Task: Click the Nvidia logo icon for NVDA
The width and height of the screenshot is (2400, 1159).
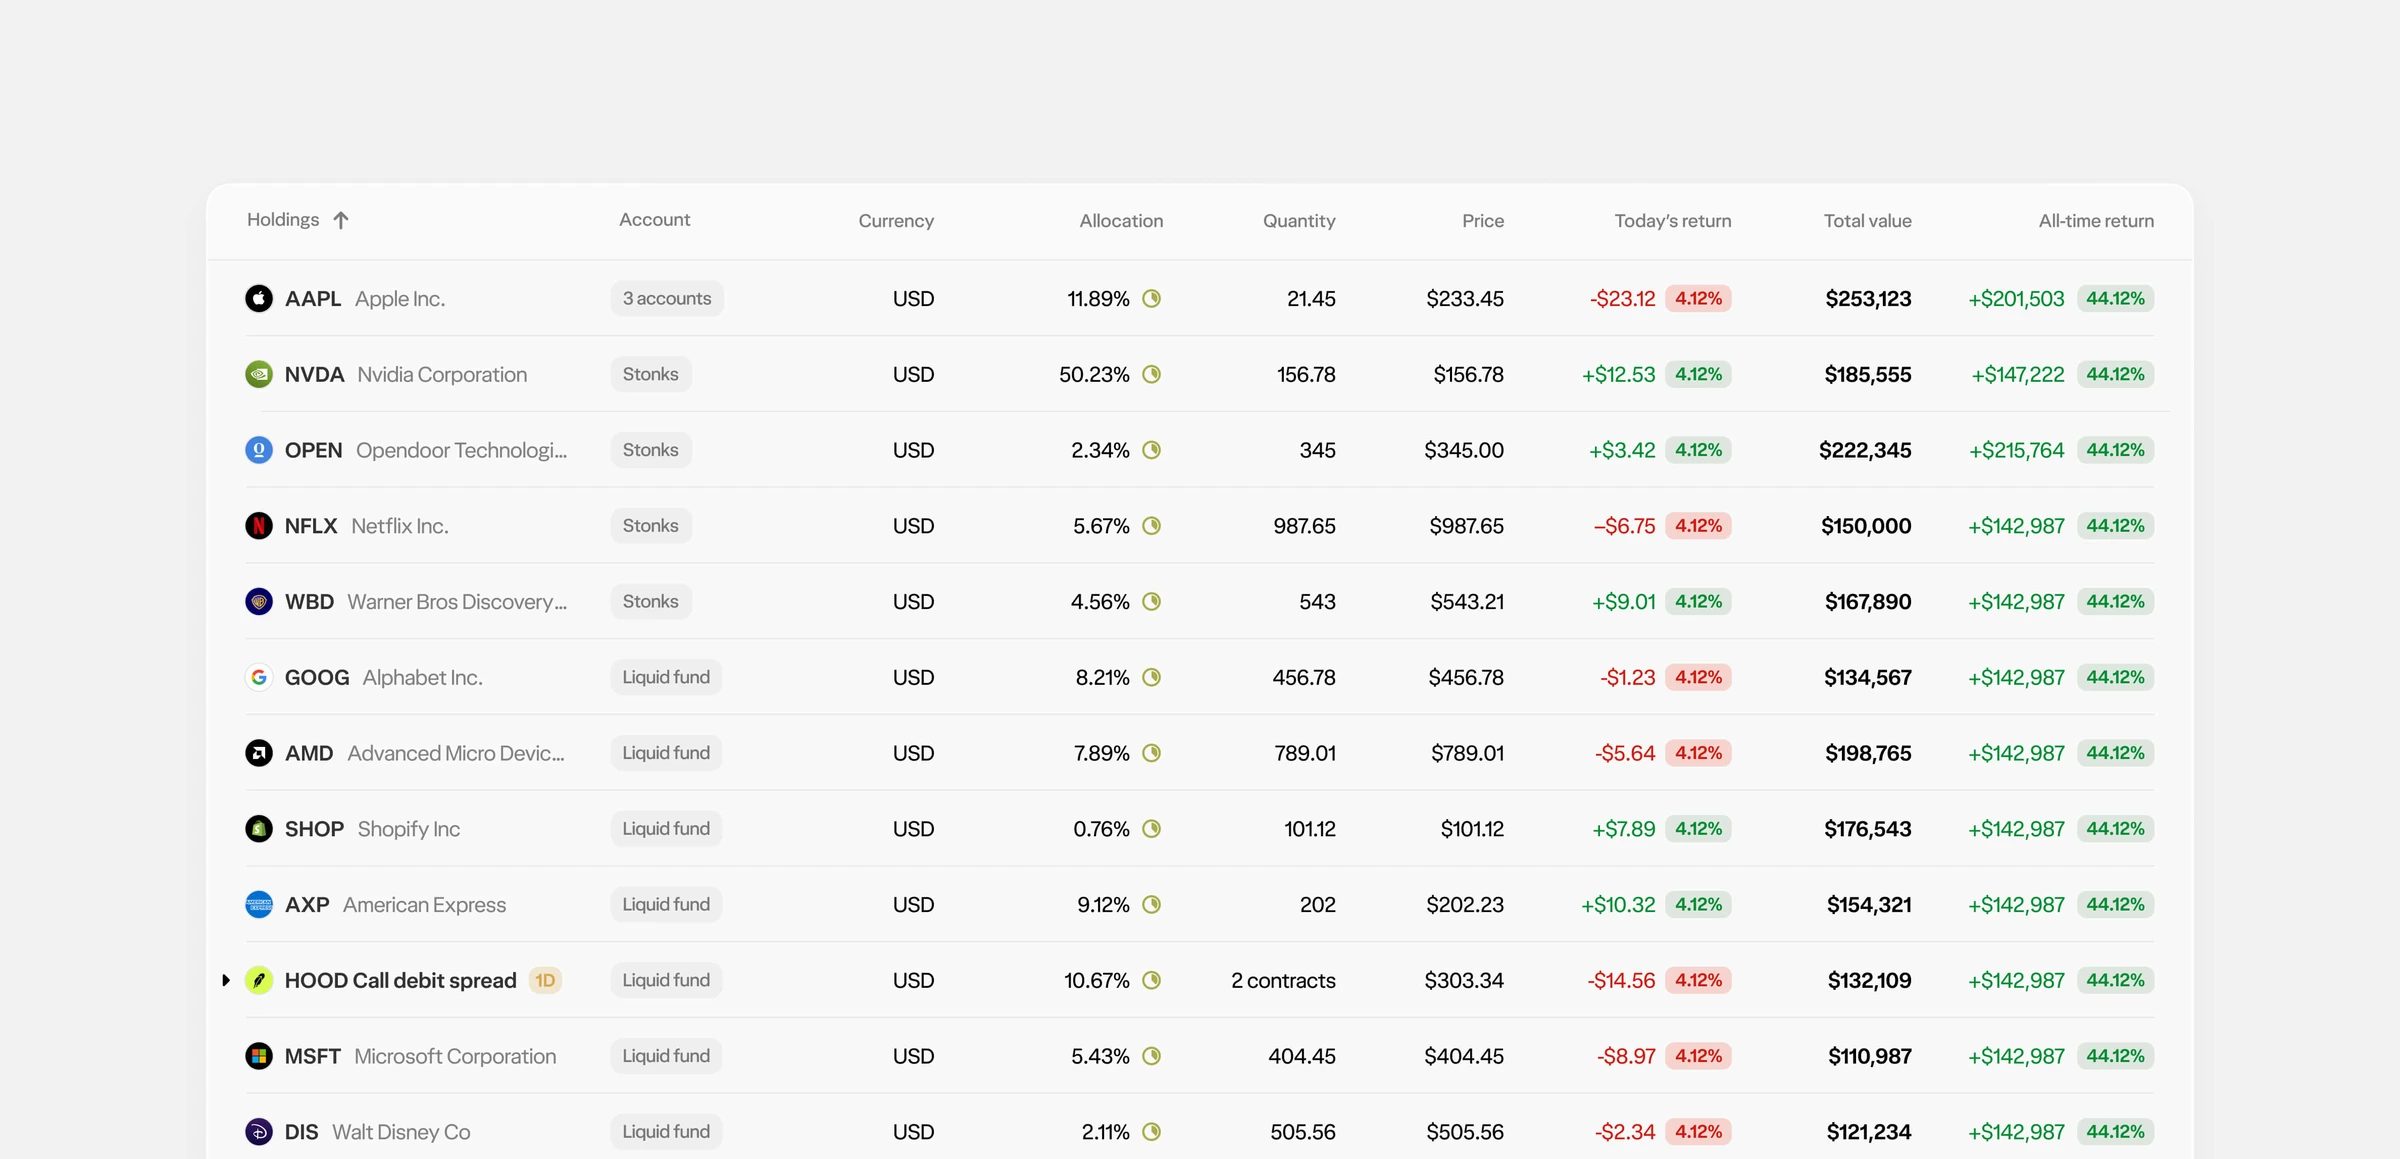Action: tap(259, 374)
